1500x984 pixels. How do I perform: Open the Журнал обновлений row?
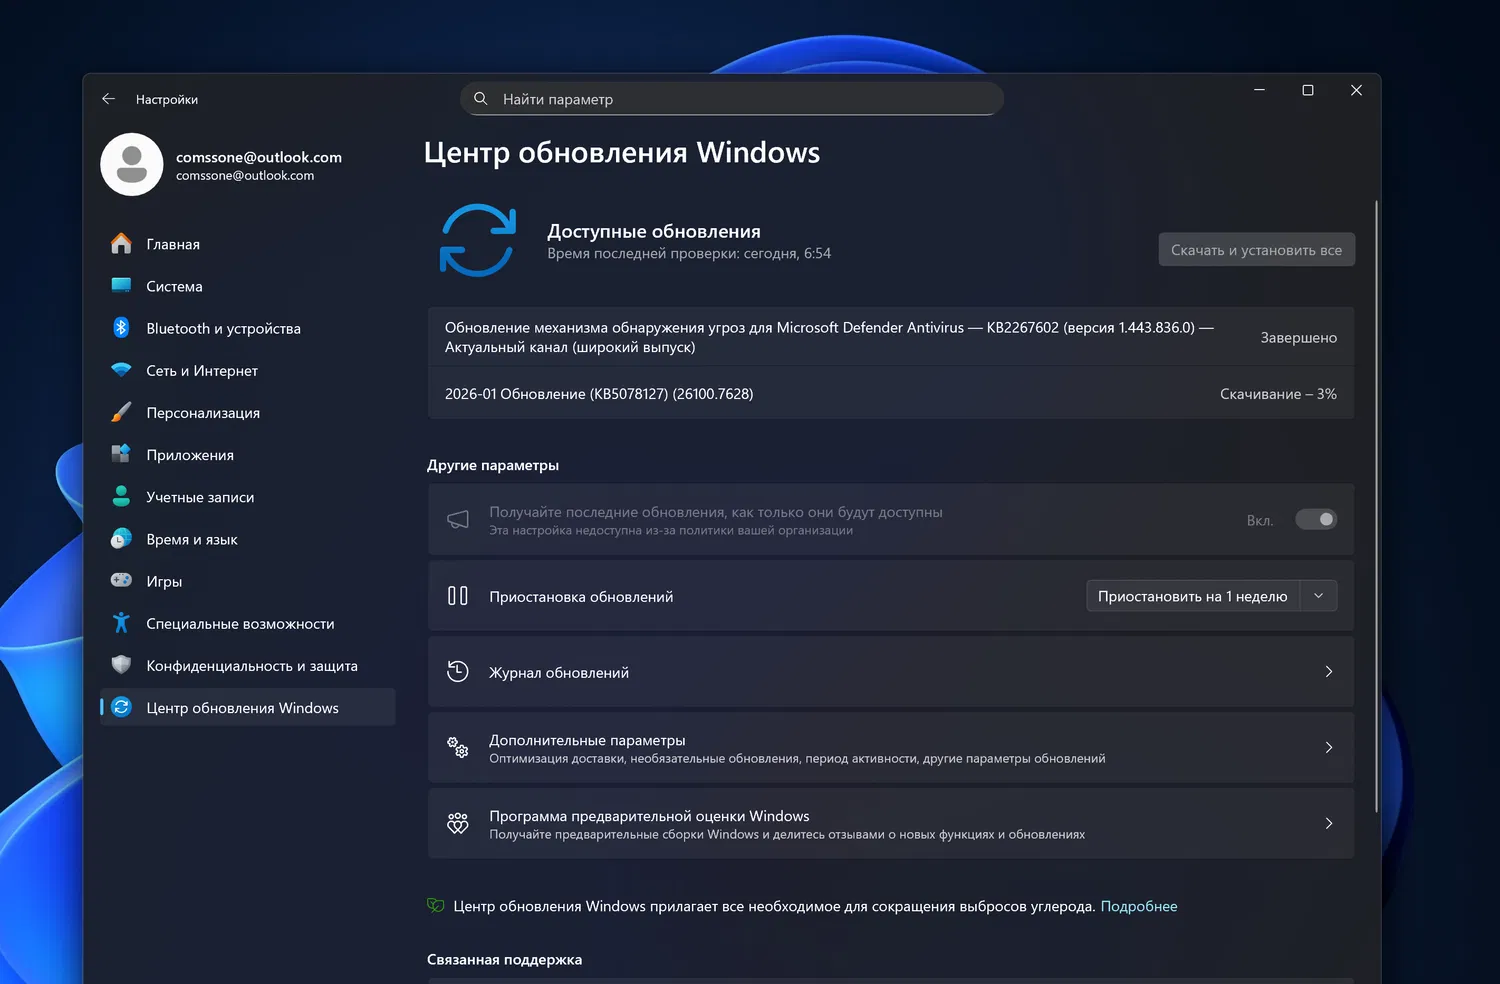click(x=891, y=672)
